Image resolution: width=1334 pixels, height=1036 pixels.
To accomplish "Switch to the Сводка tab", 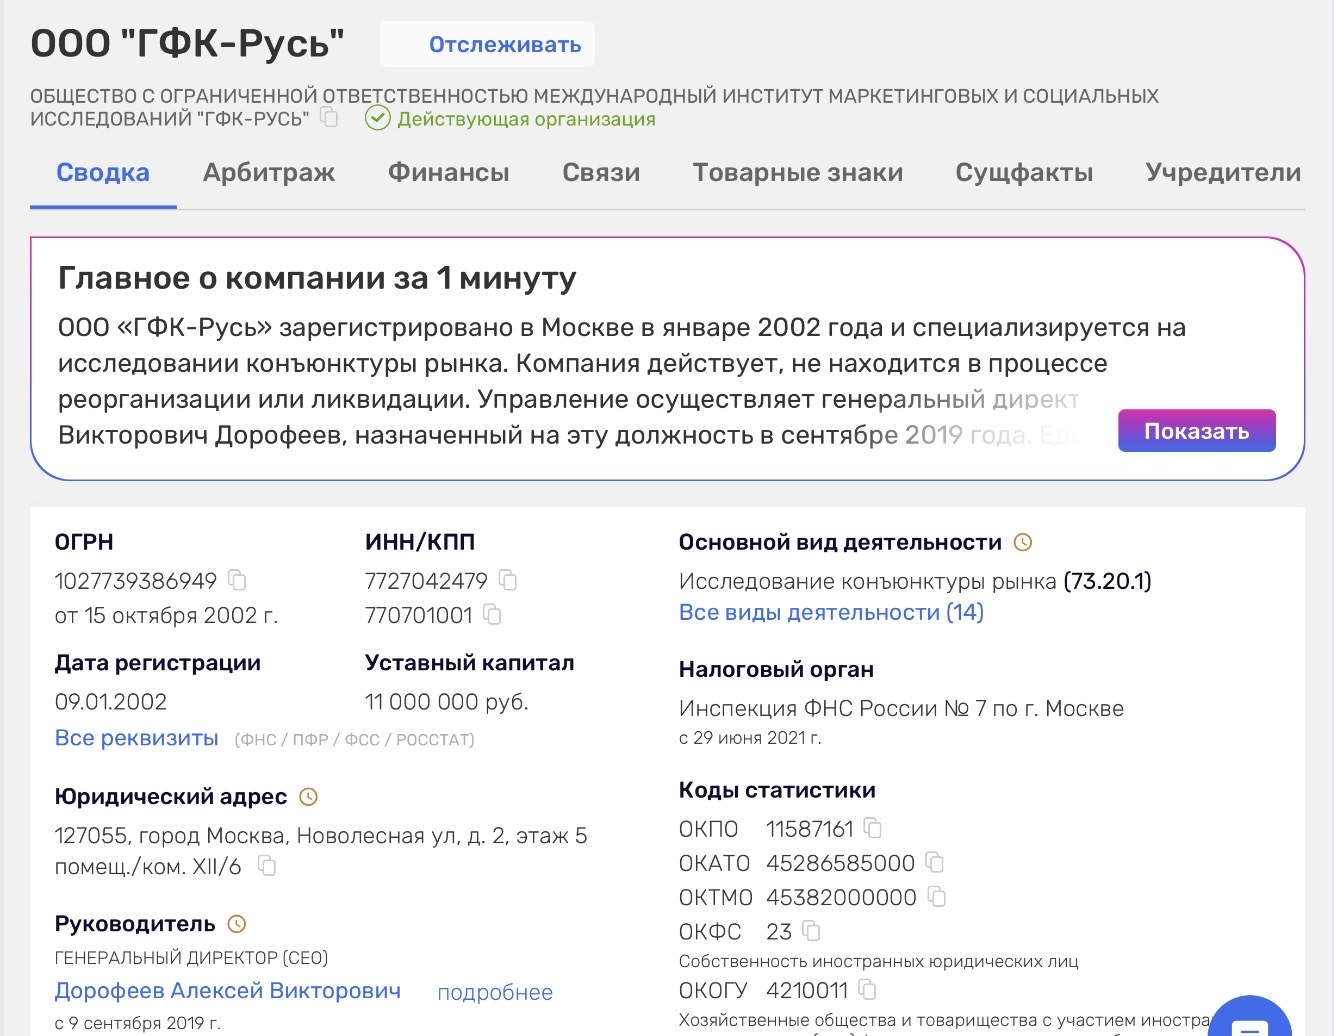I will pos(103,173).
